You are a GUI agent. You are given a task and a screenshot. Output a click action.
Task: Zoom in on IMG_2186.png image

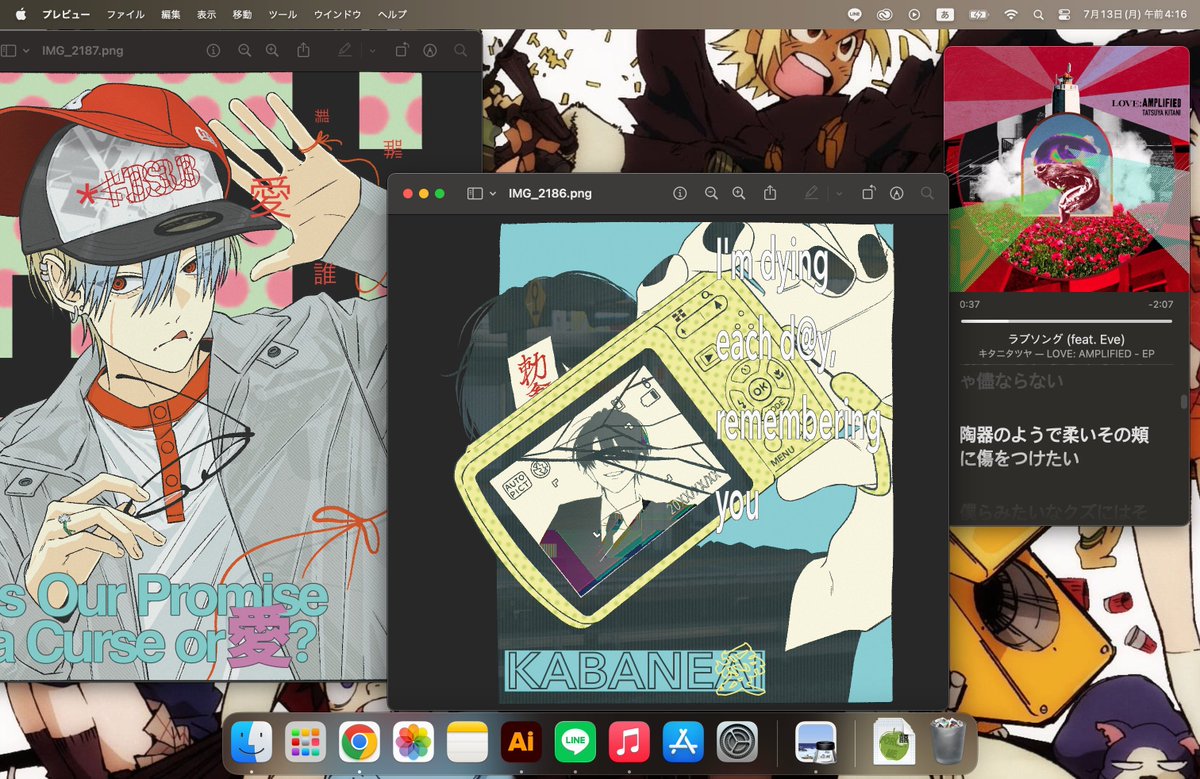[x=739, y=193]
